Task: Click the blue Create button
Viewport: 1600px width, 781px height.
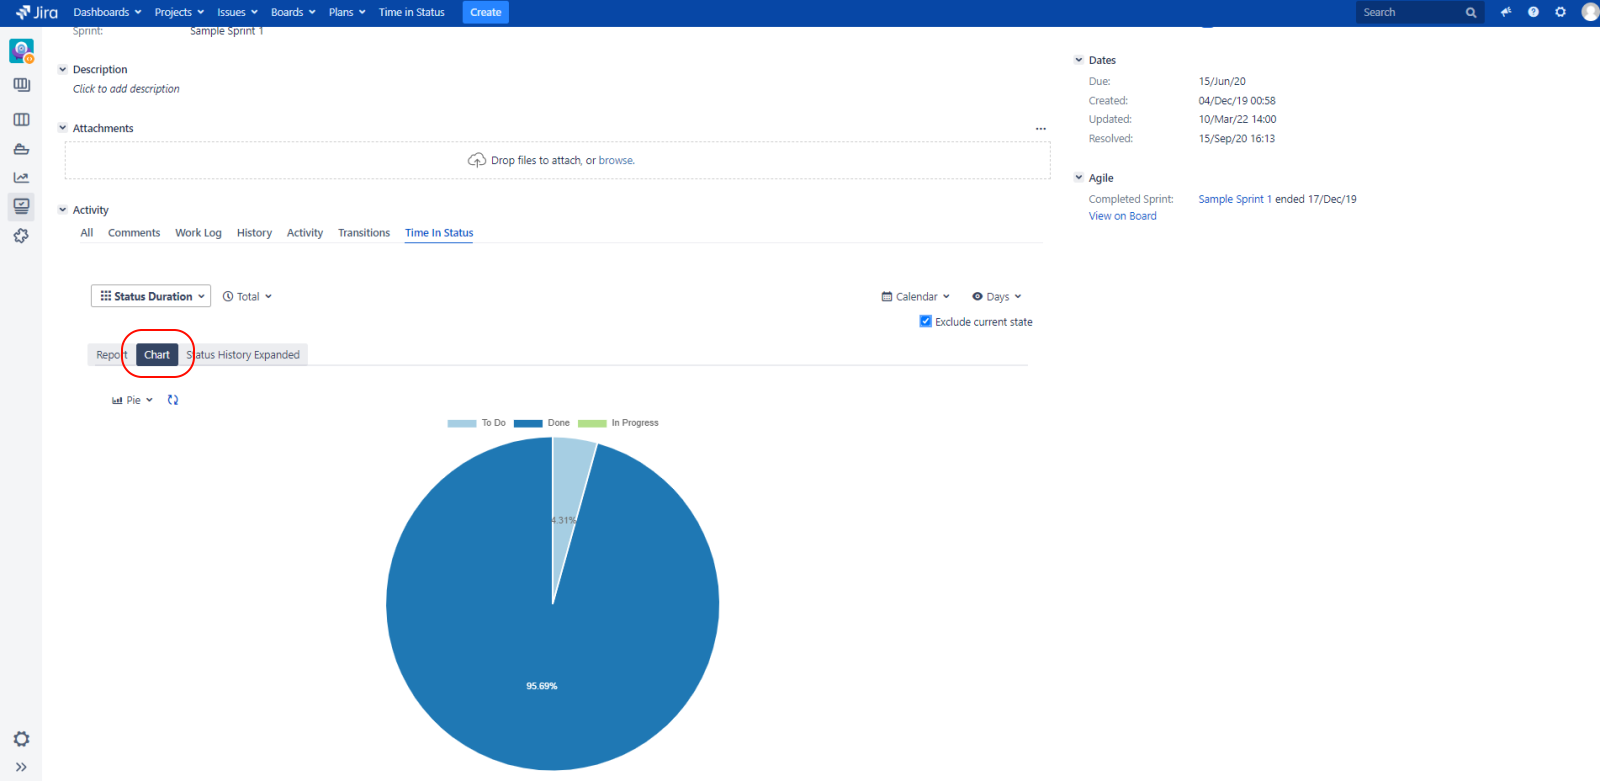Action: (x=485, y=12)
